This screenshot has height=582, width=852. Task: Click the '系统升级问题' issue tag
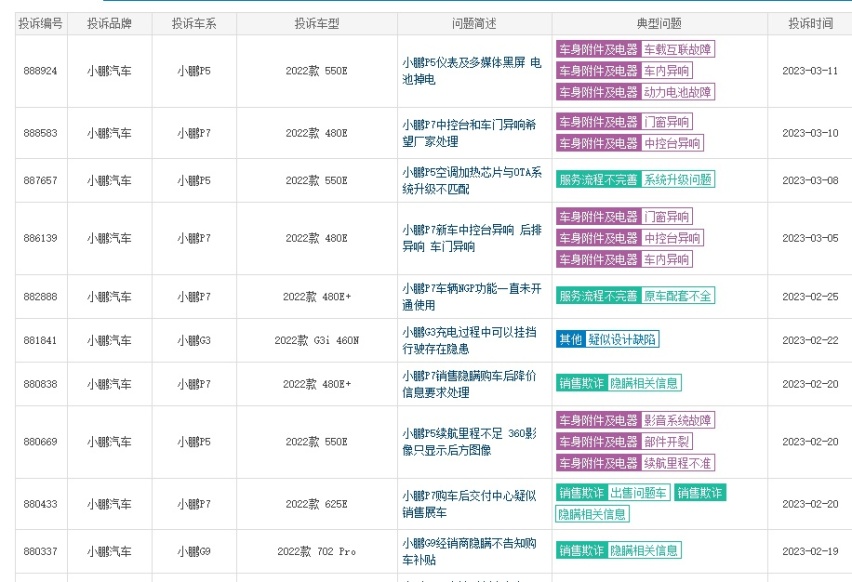tap(678, 179)
